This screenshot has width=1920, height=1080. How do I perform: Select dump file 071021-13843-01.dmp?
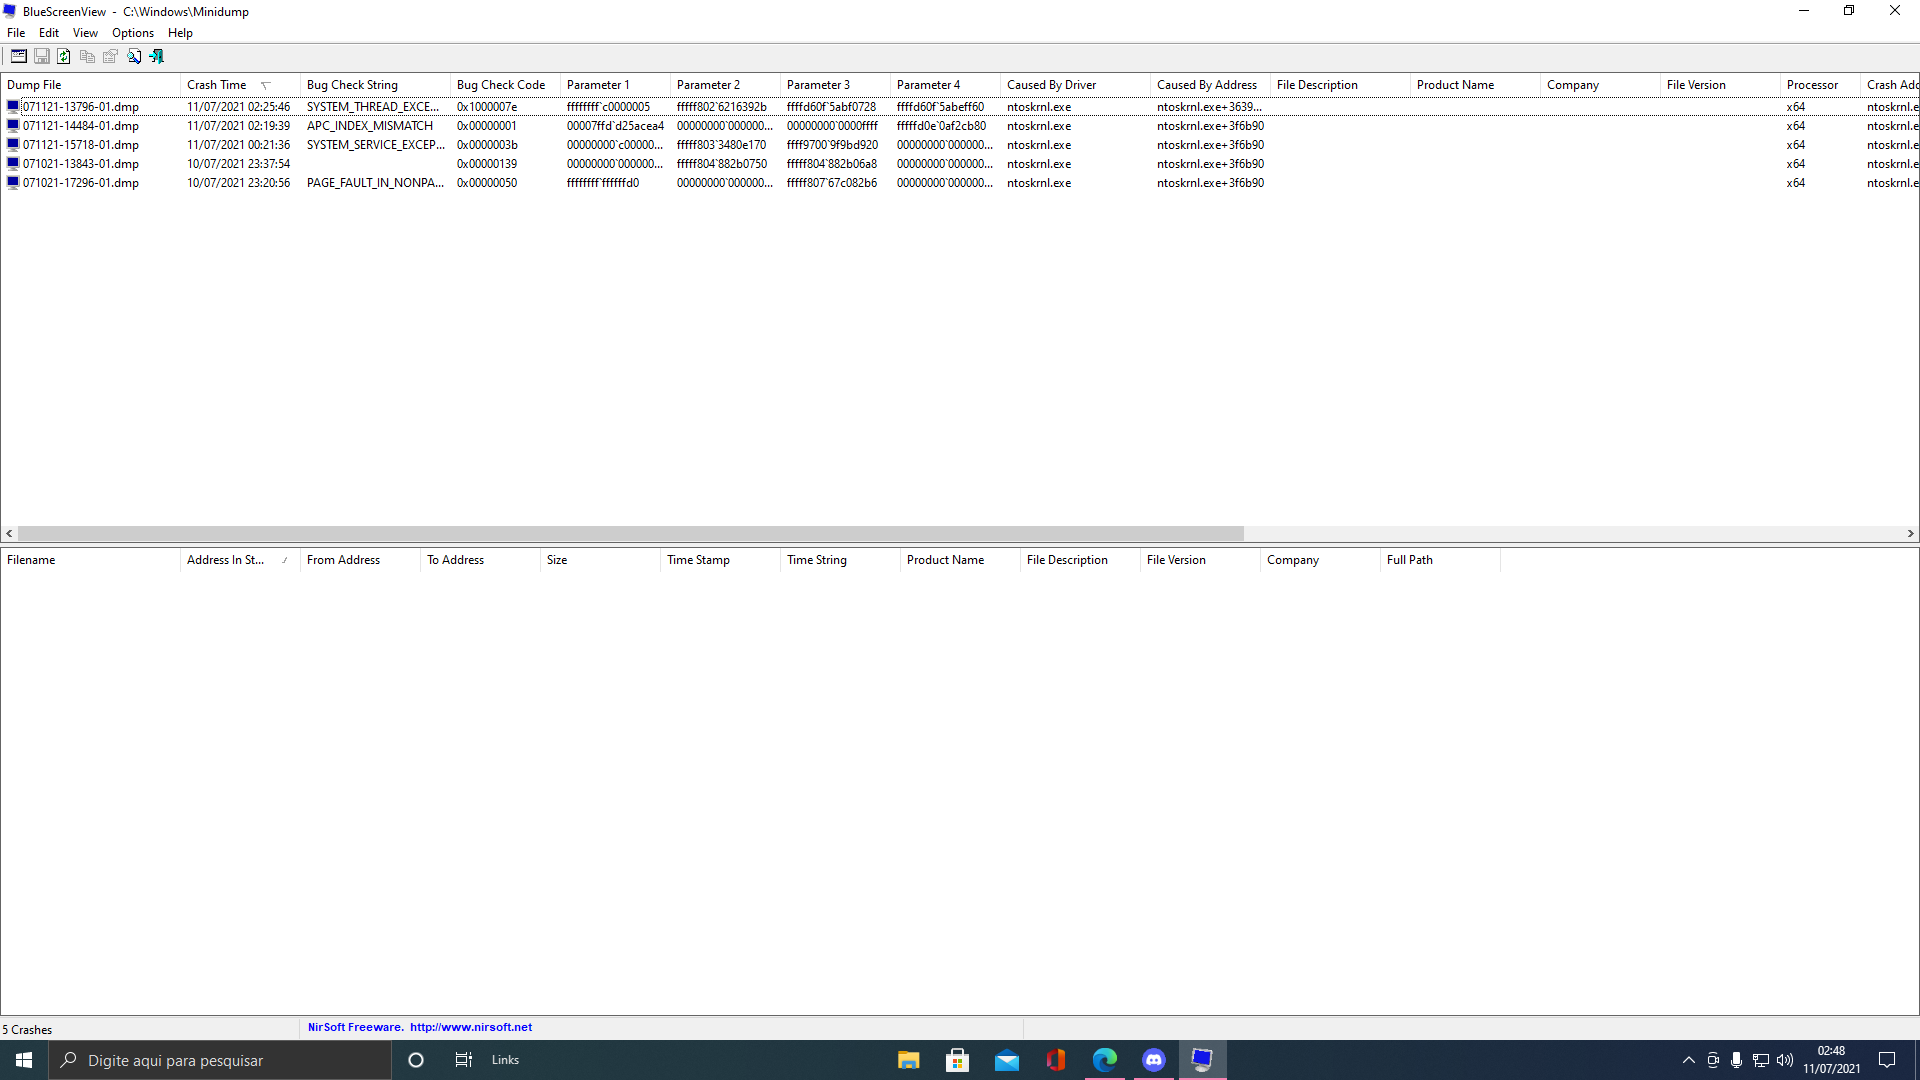tap(81, 164)
